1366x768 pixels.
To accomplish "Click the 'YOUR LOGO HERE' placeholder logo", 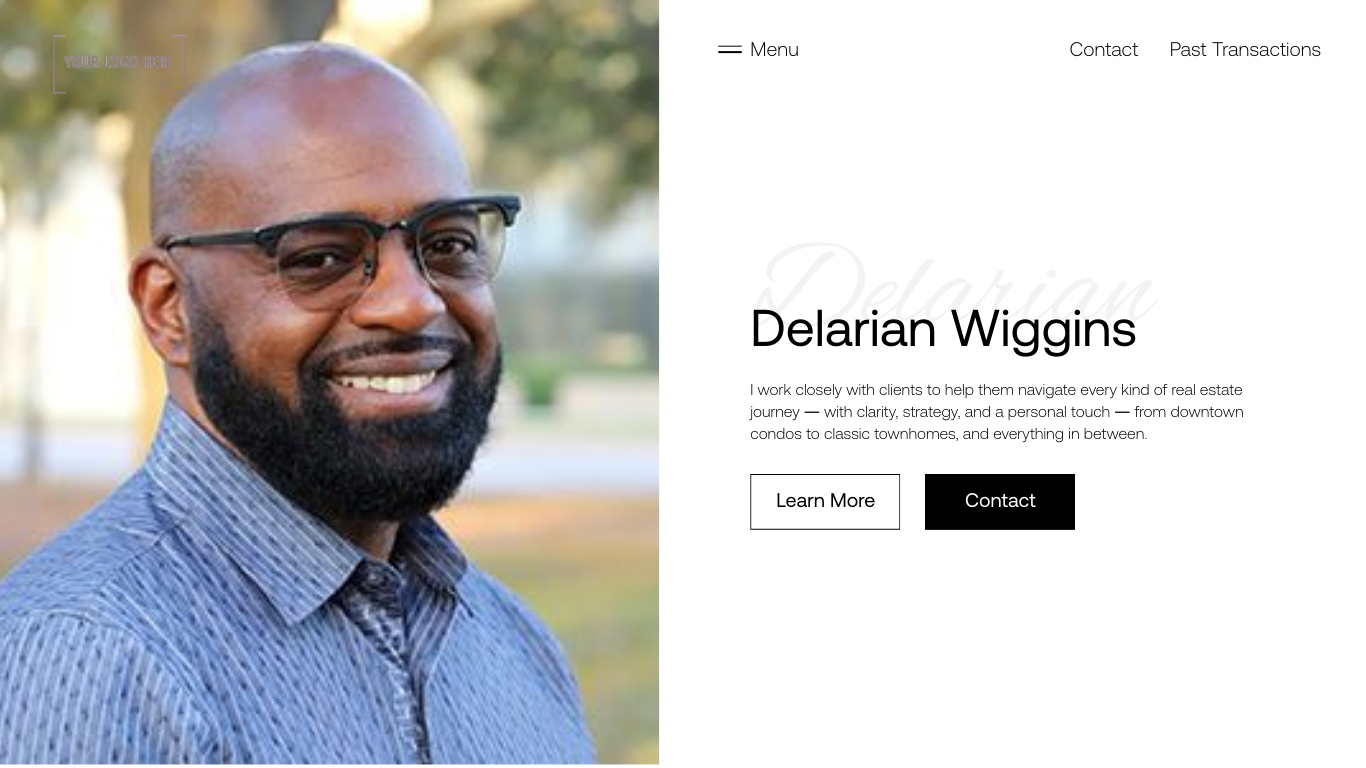I will 120,63.
